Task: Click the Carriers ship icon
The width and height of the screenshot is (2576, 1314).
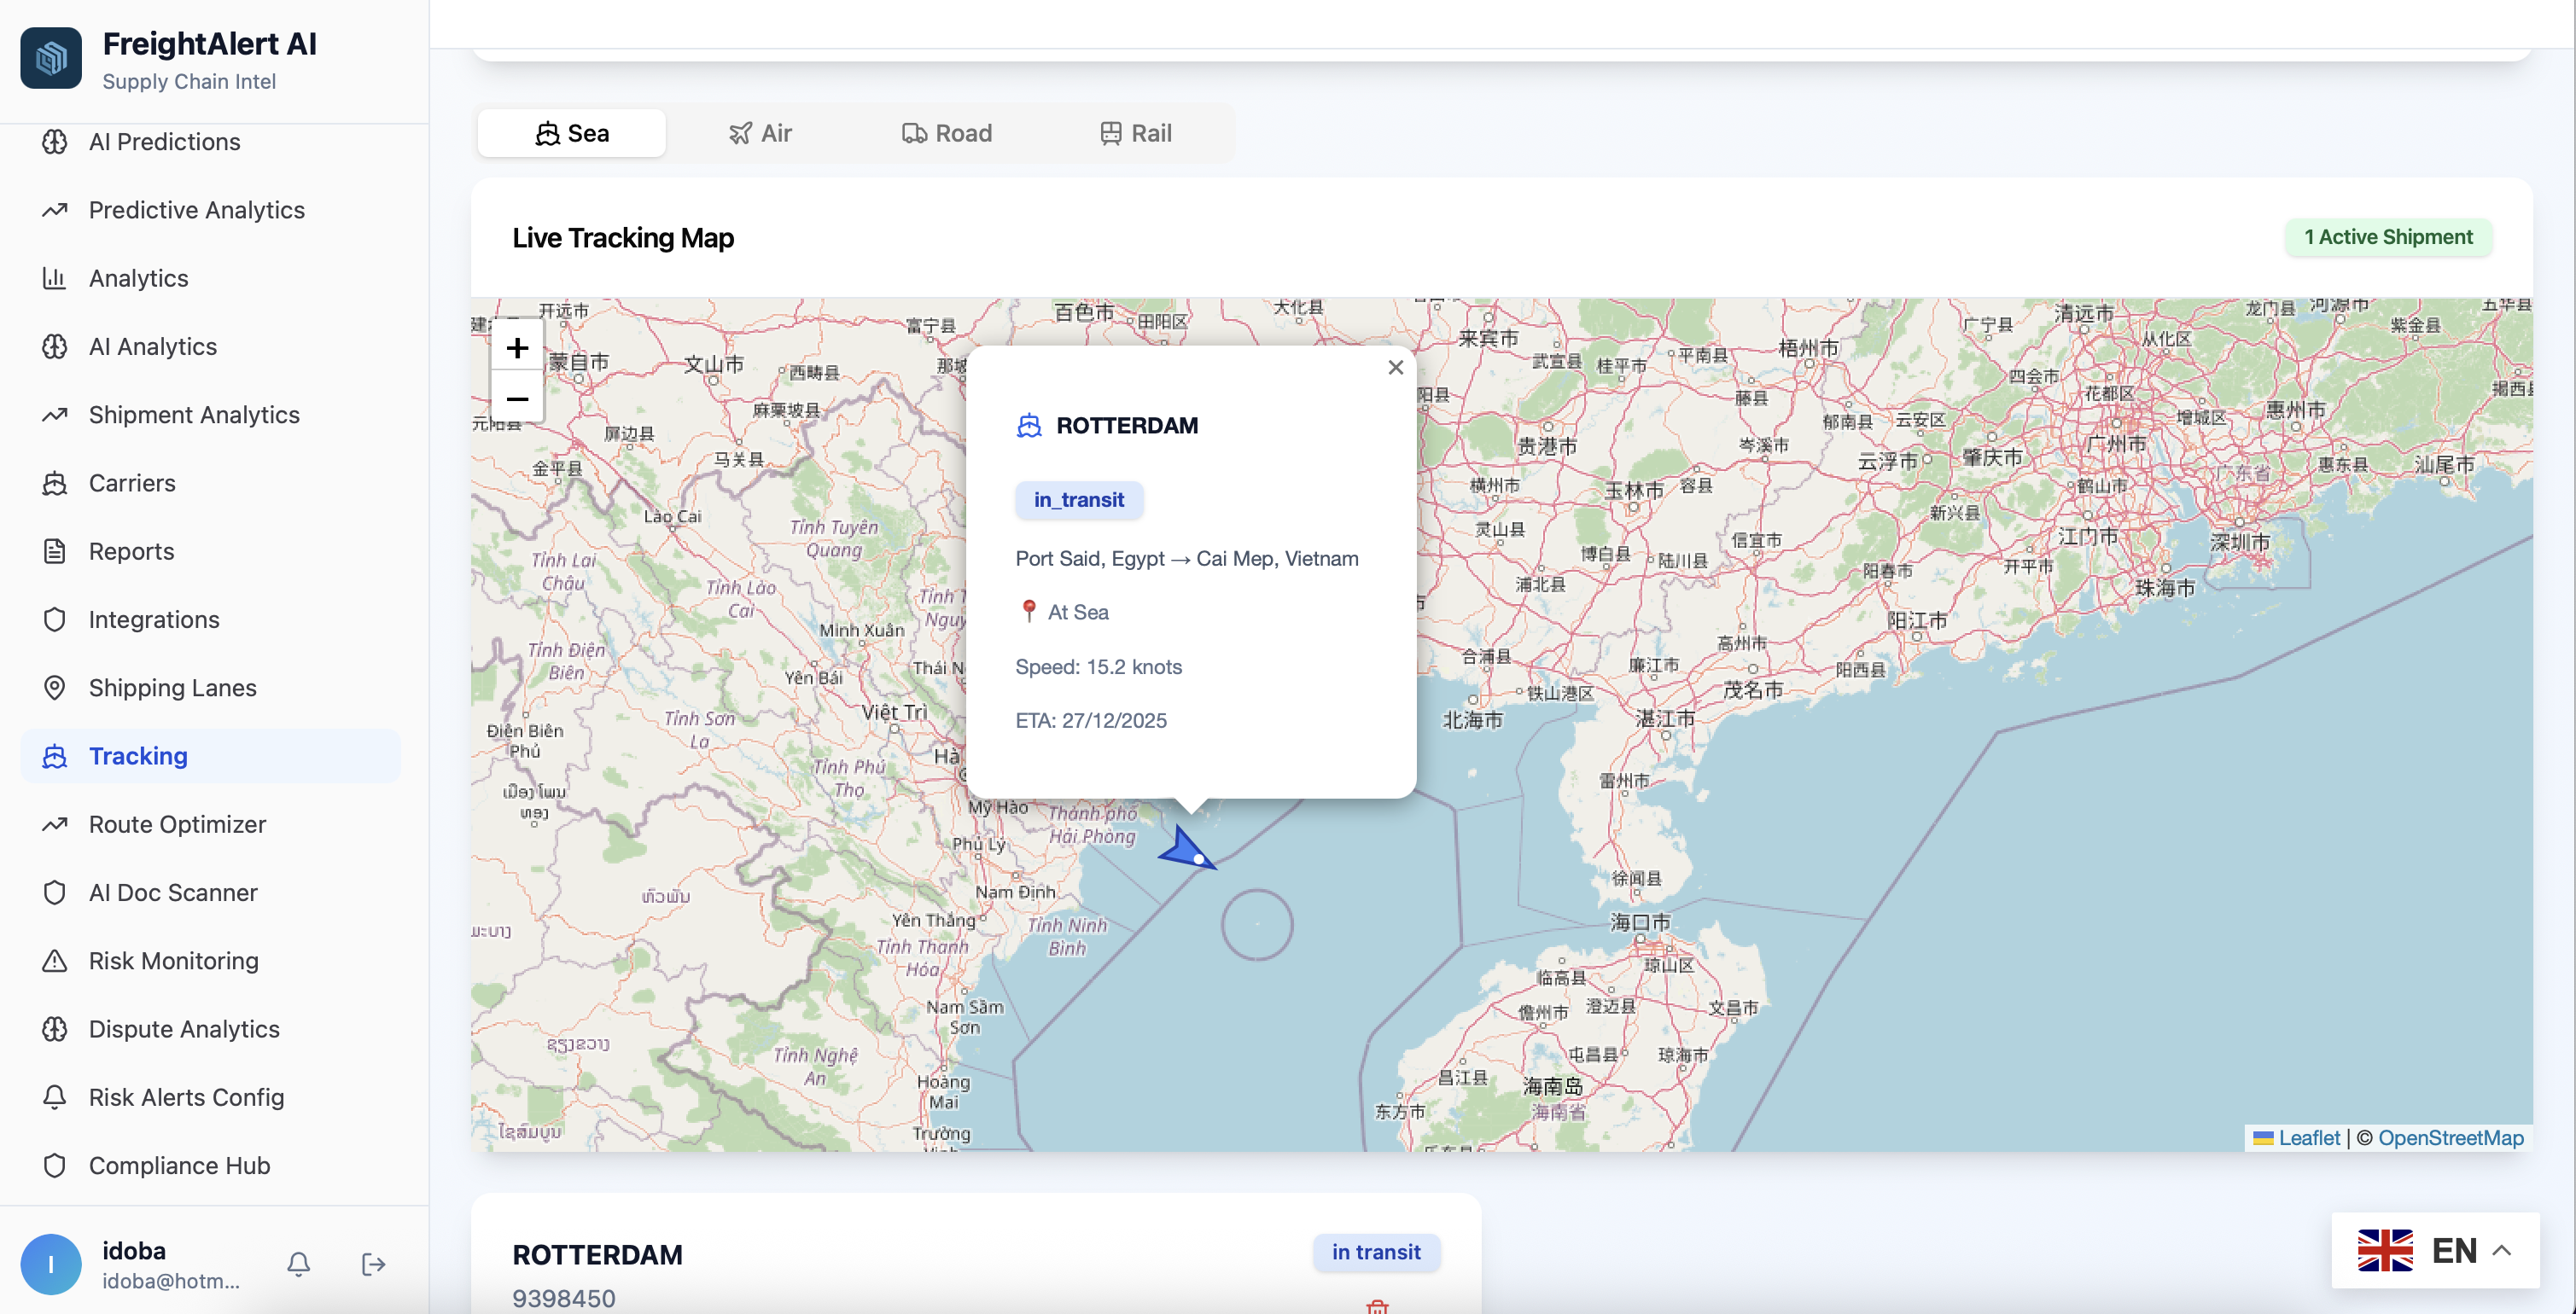Action: tap(55, 483)
